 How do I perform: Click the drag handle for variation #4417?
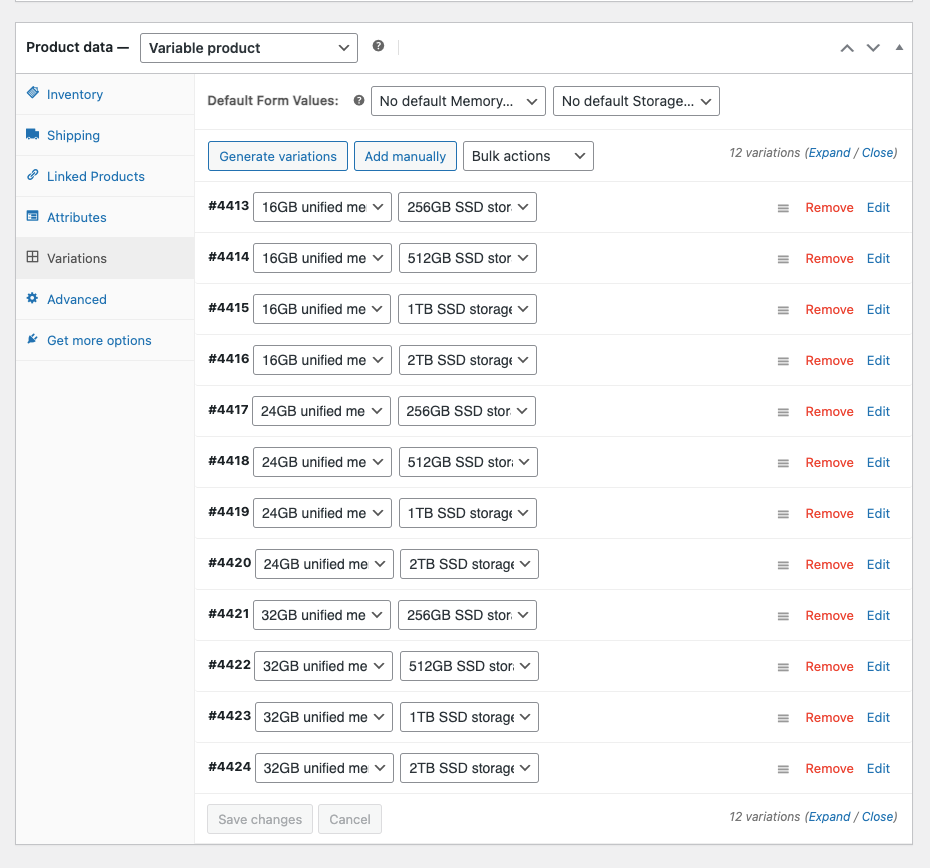tap(783, 412)
